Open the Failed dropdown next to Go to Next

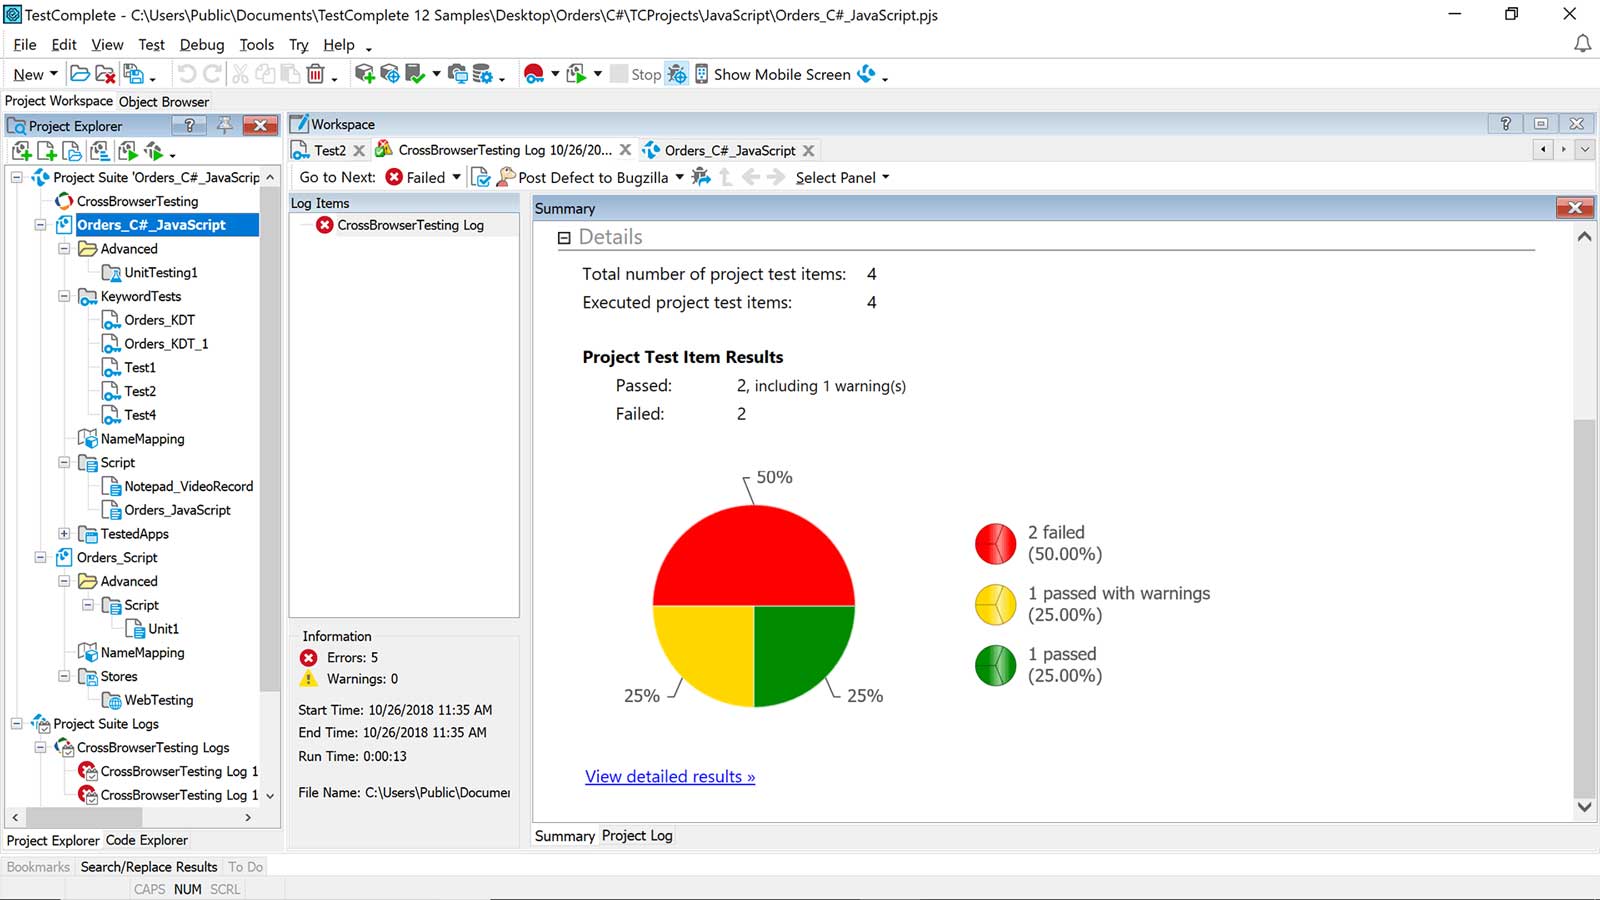click(x=455, y=177)
